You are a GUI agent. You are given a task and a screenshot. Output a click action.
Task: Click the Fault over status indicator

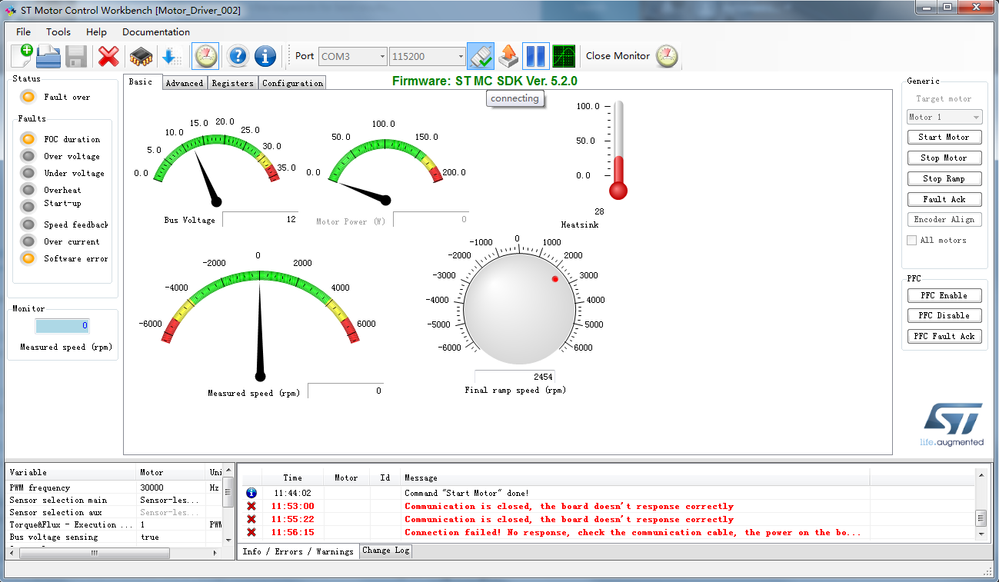(28, 97)
